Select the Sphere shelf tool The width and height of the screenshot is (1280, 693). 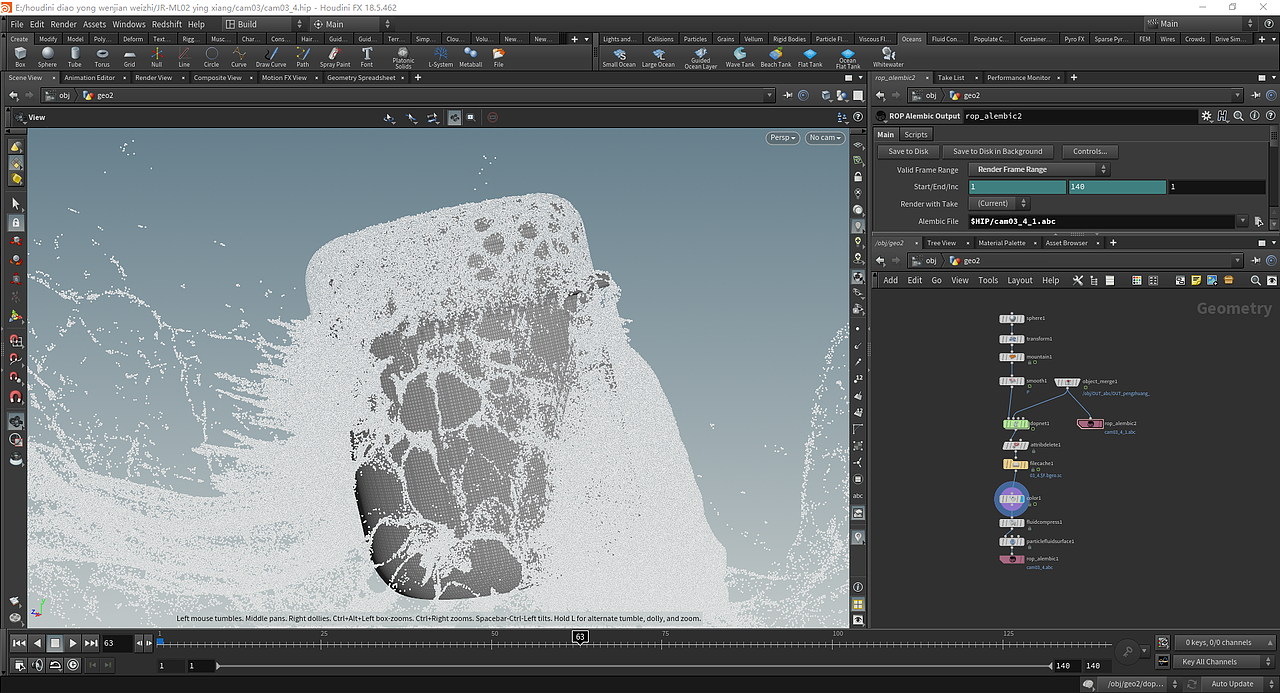[47, 56]
